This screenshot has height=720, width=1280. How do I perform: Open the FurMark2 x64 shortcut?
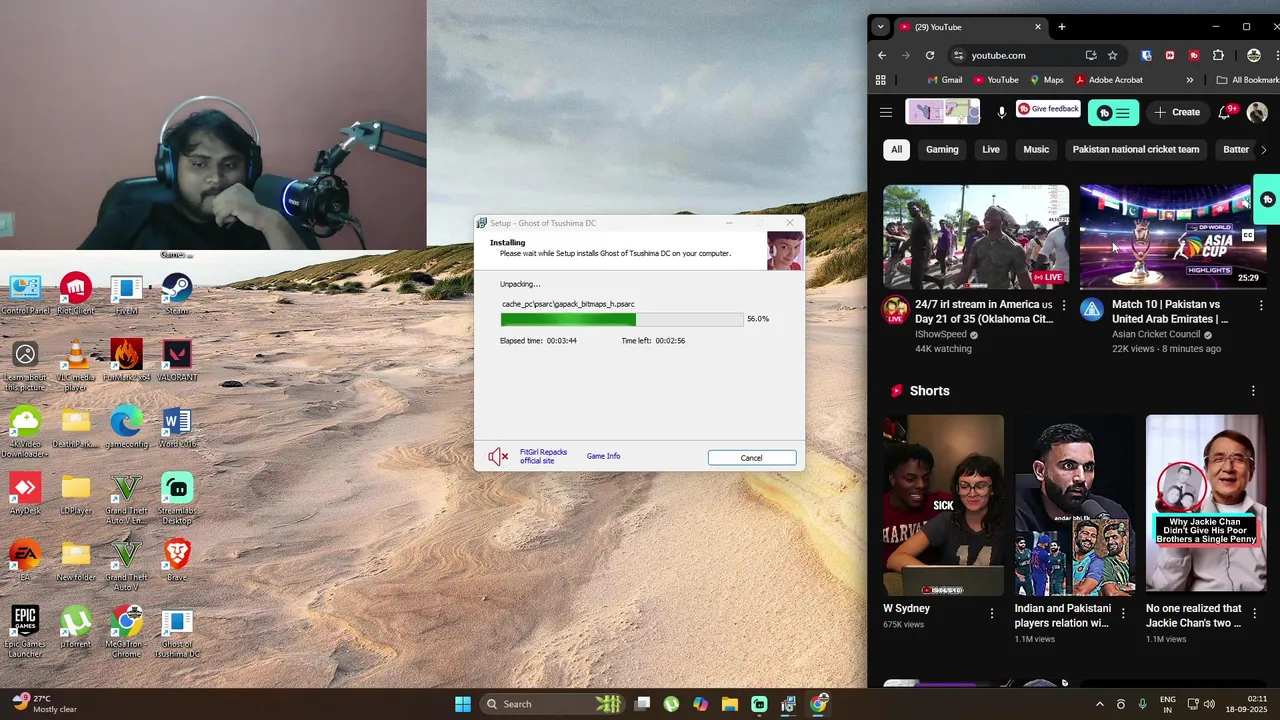click(126, 361)
